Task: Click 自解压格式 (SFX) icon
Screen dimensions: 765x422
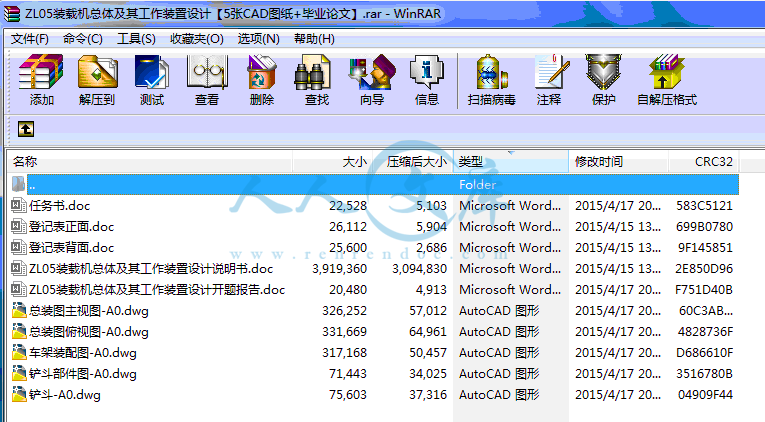Action: [666, 72]
